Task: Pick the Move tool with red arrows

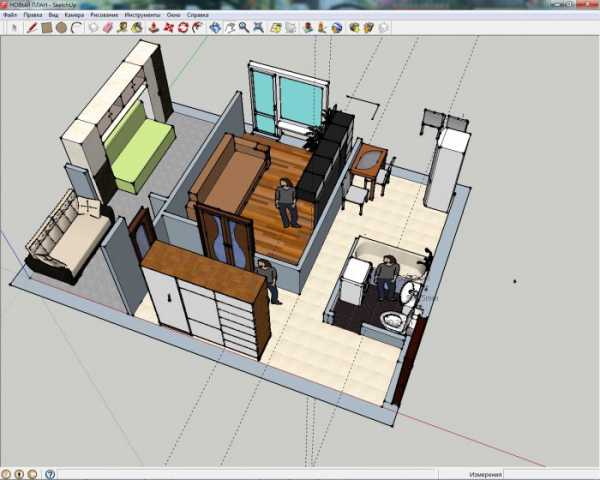Action: click(x=167, y=27)
